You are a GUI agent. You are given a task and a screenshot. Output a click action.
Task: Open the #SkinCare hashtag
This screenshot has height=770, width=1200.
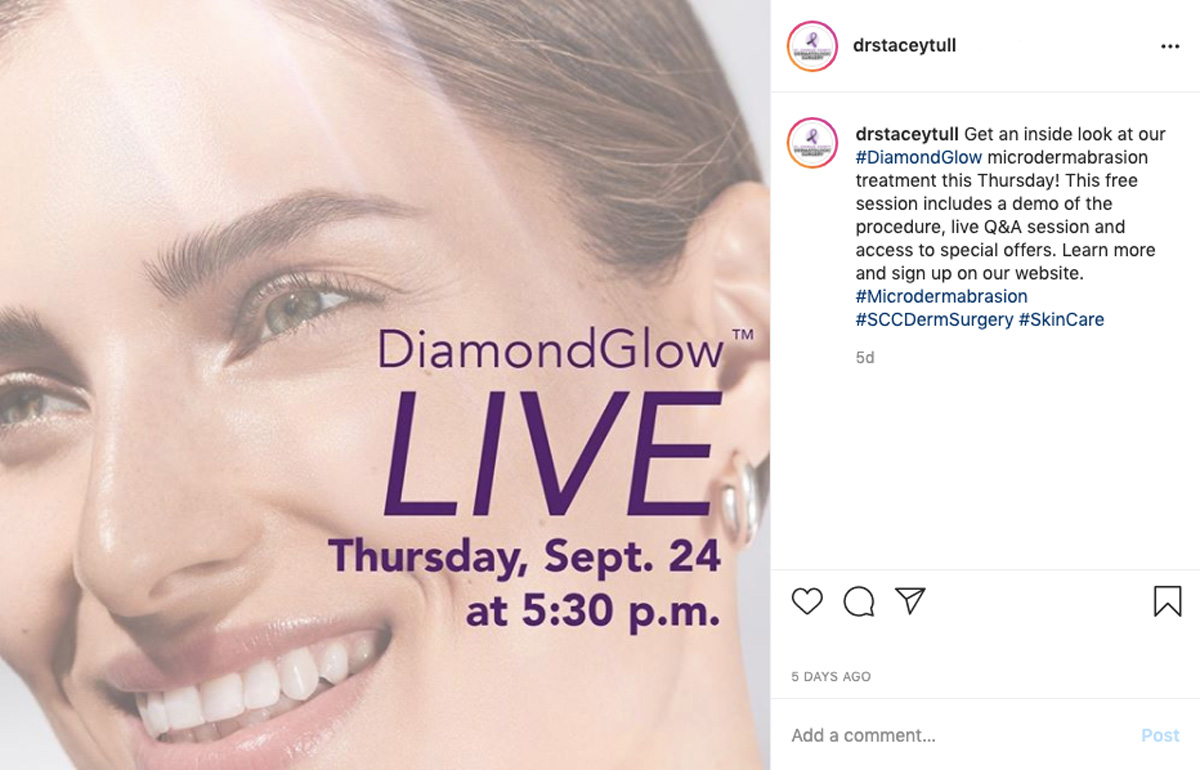point(1061,320)
